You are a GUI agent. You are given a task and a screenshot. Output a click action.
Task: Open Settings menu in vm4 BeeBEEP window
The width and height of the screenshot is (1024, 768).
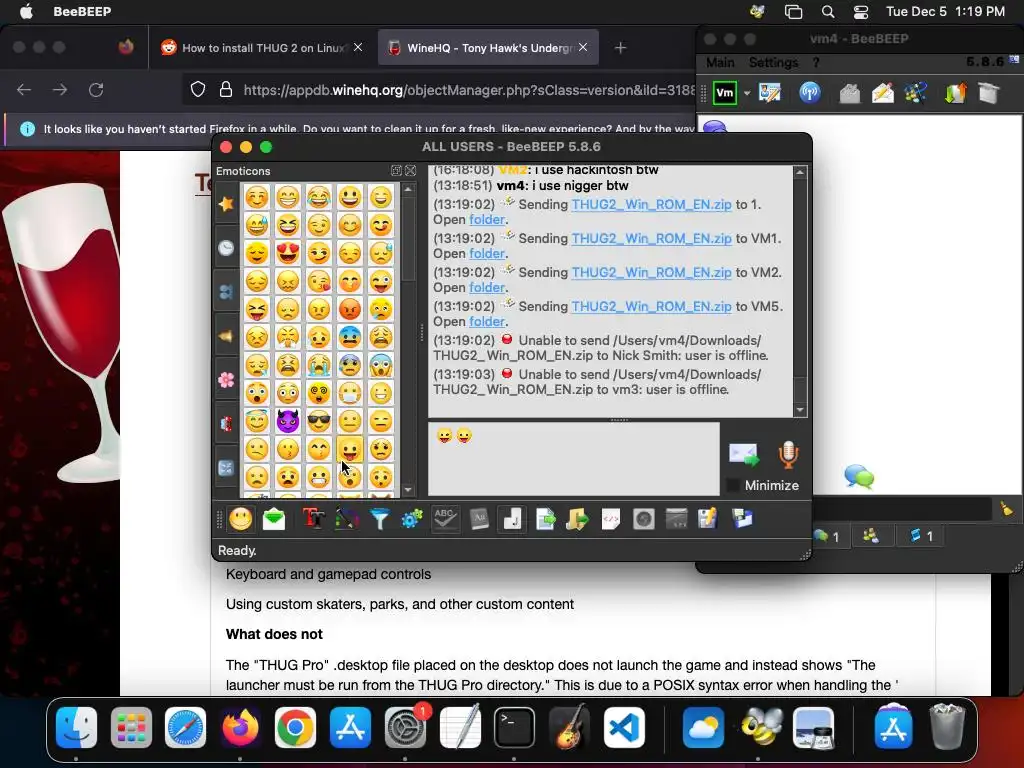click(773, 62)
